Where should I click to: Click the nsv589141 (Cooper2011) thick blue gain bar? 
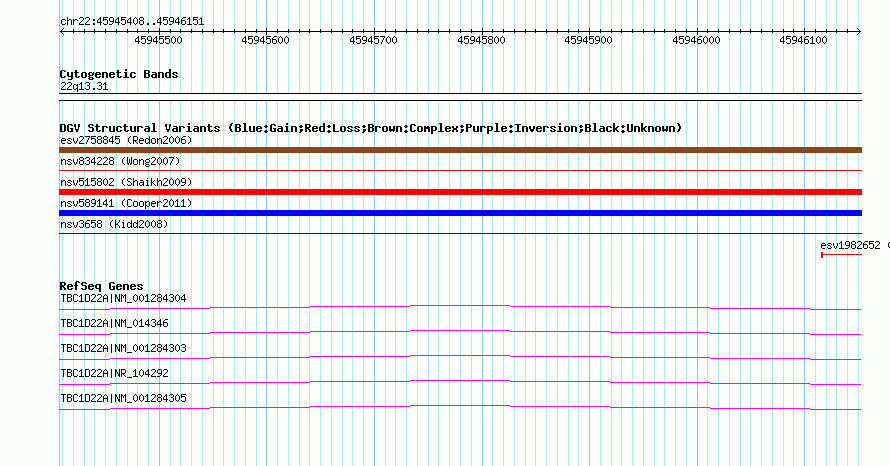pos(460,213)
